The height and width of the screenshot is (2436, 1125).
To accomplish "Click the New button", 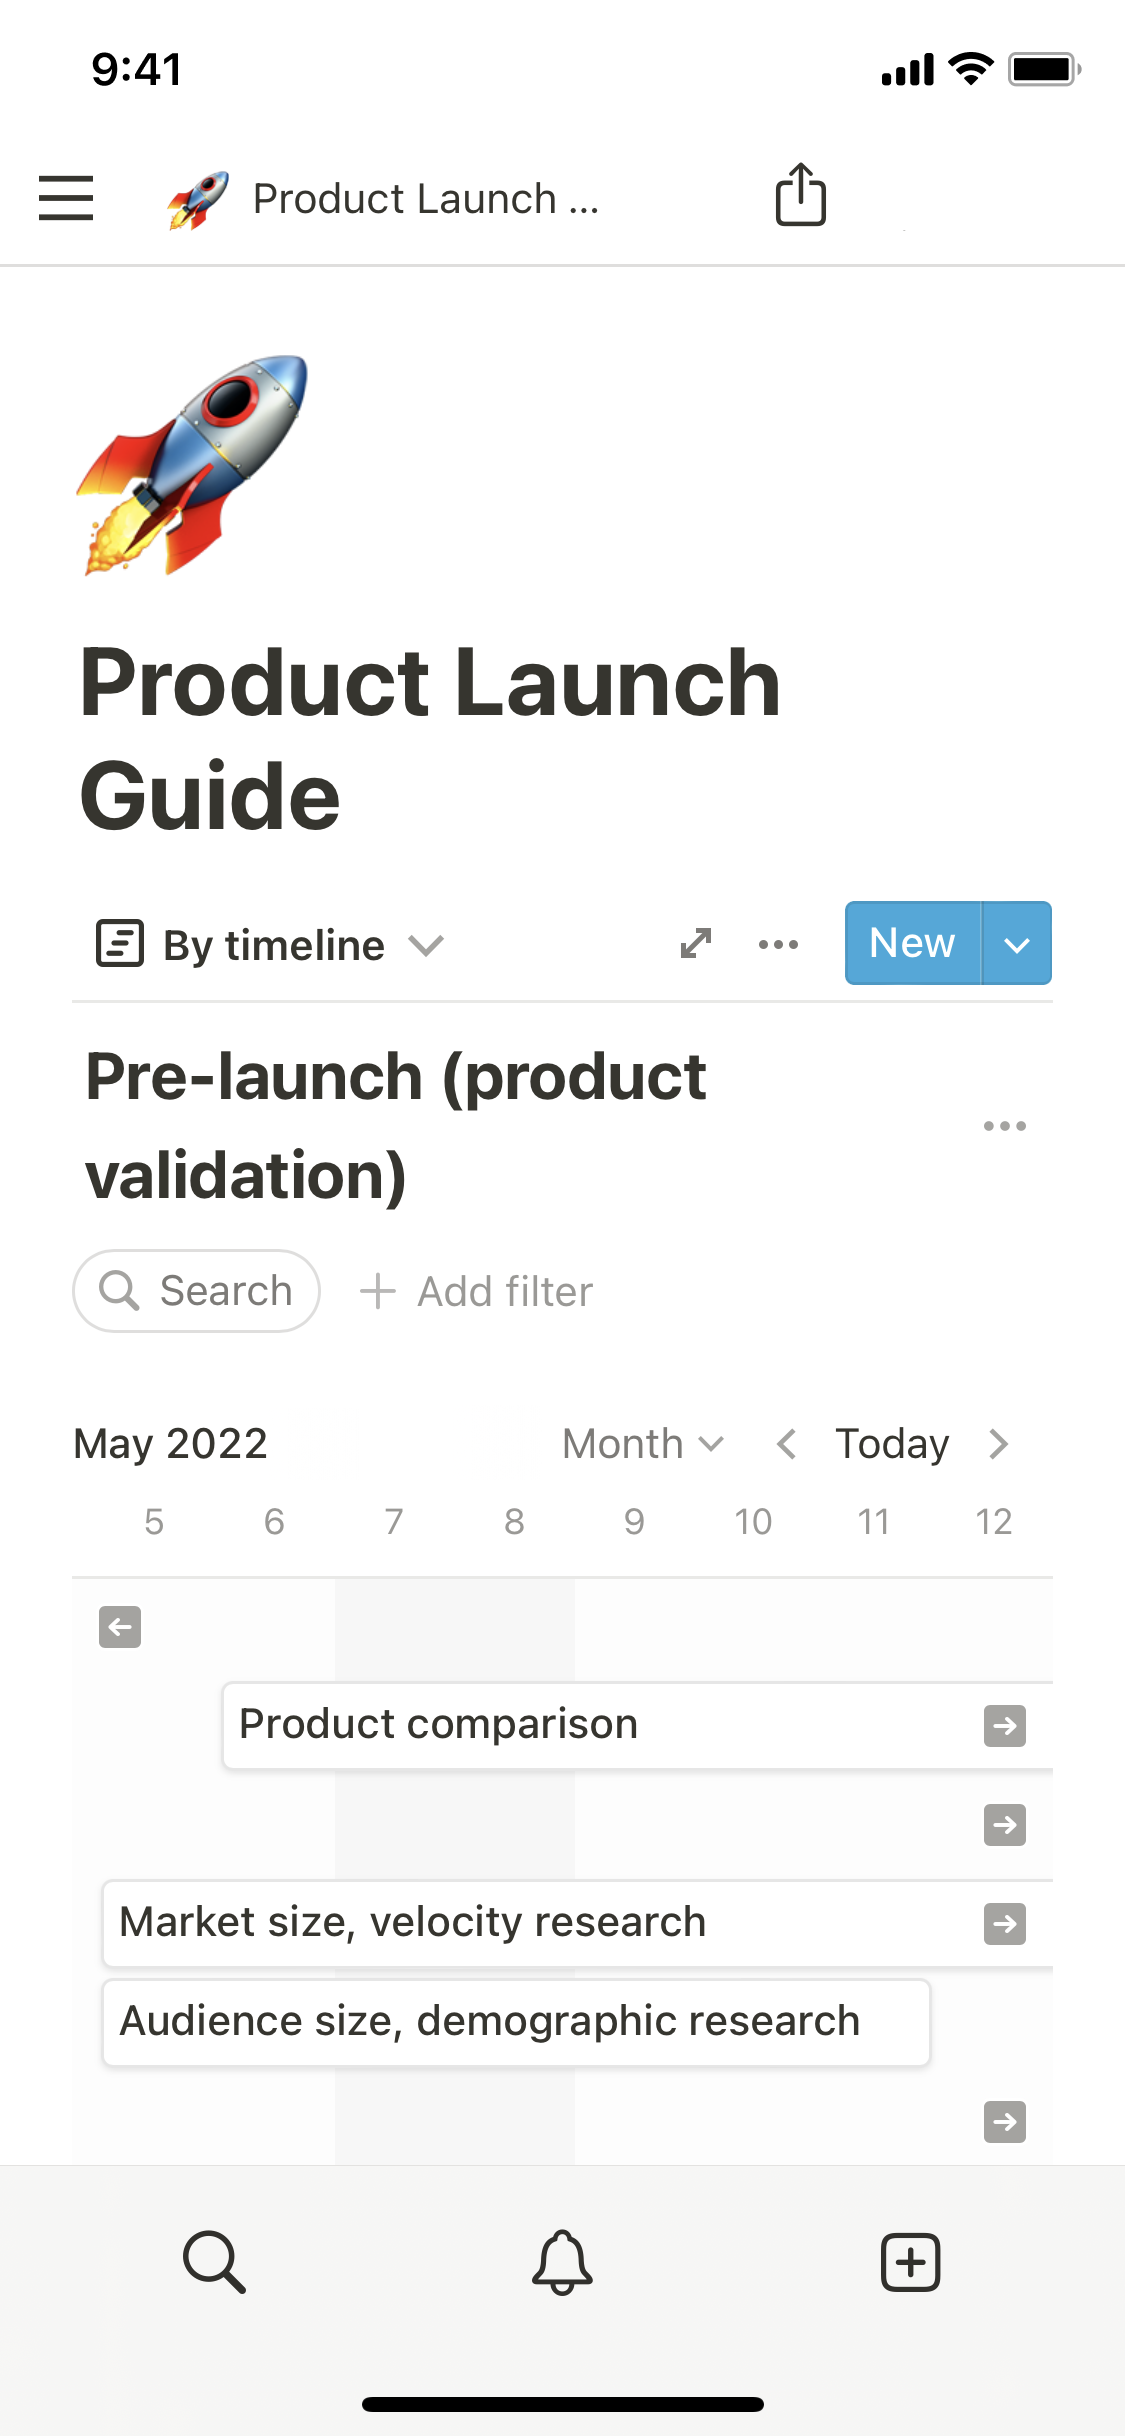I will (912, 944).
